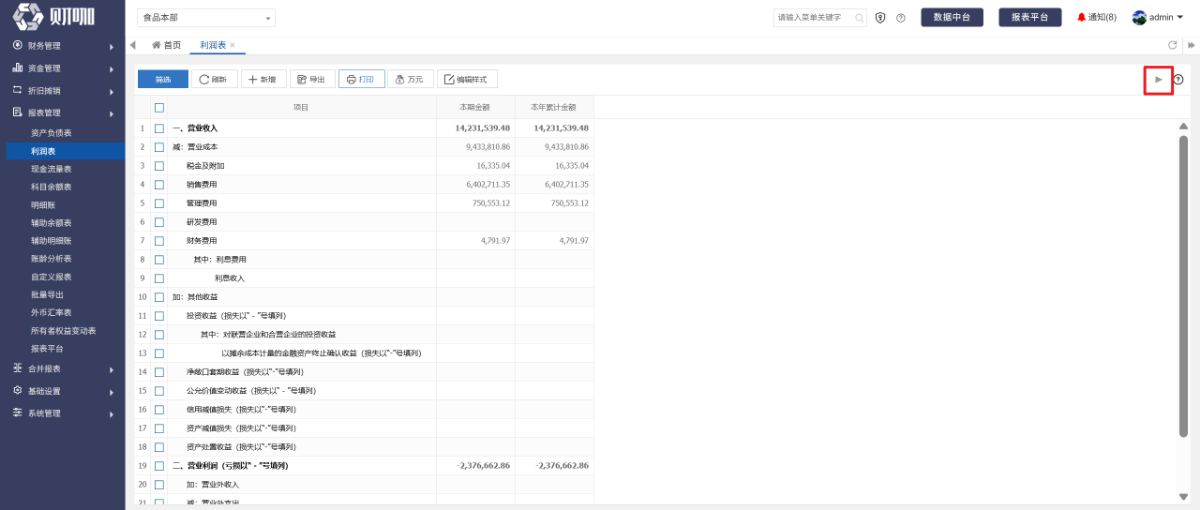This screenshot has width=1200, height=510.
Task: Click the 折旧摊销 sidebar icon
Action: (x=18, y=90)
